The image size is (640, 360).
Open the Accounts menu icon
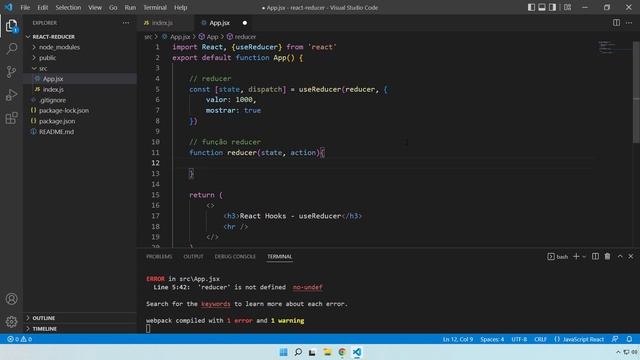pos(11,299)
